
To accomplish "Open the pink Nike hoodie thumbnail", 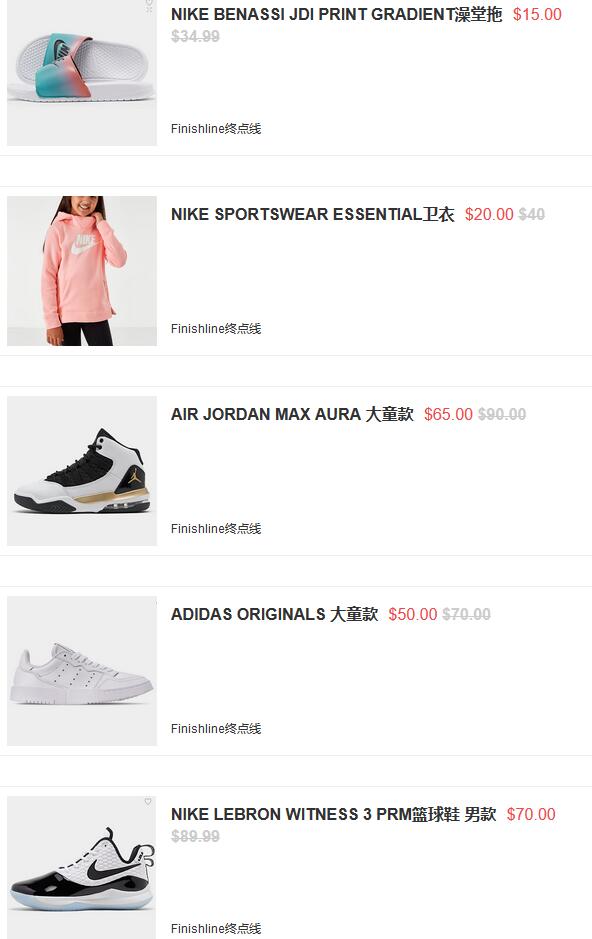I will 82,271.
